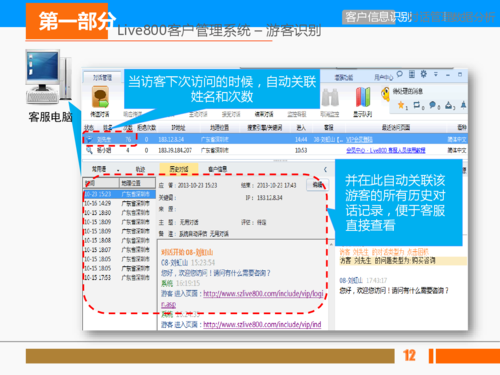Click the speech bubble icon in title bar
This screenshot has height=375, width=500.
click(x=400, y=74)
